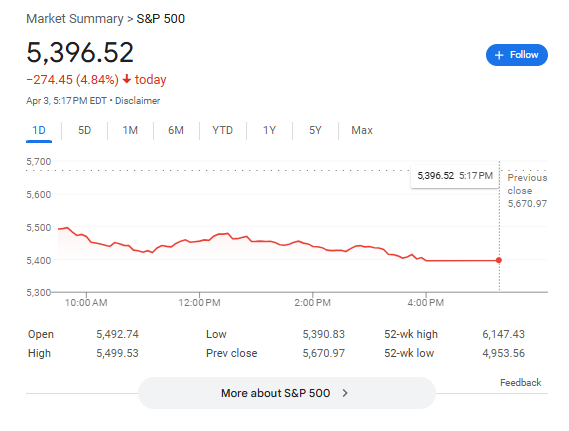Click the chart line near 2:00 PM

point(312,245)
